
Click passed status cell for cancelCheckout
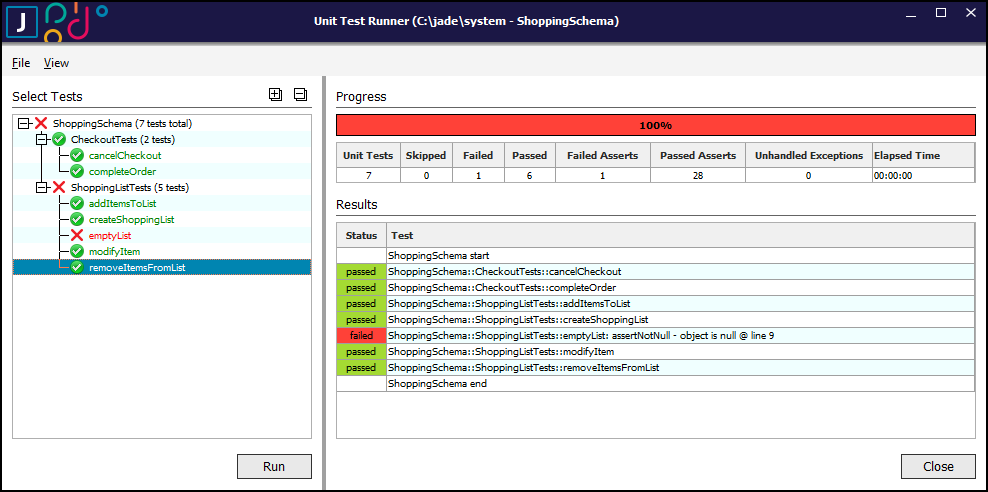click(x=361, y=272)
